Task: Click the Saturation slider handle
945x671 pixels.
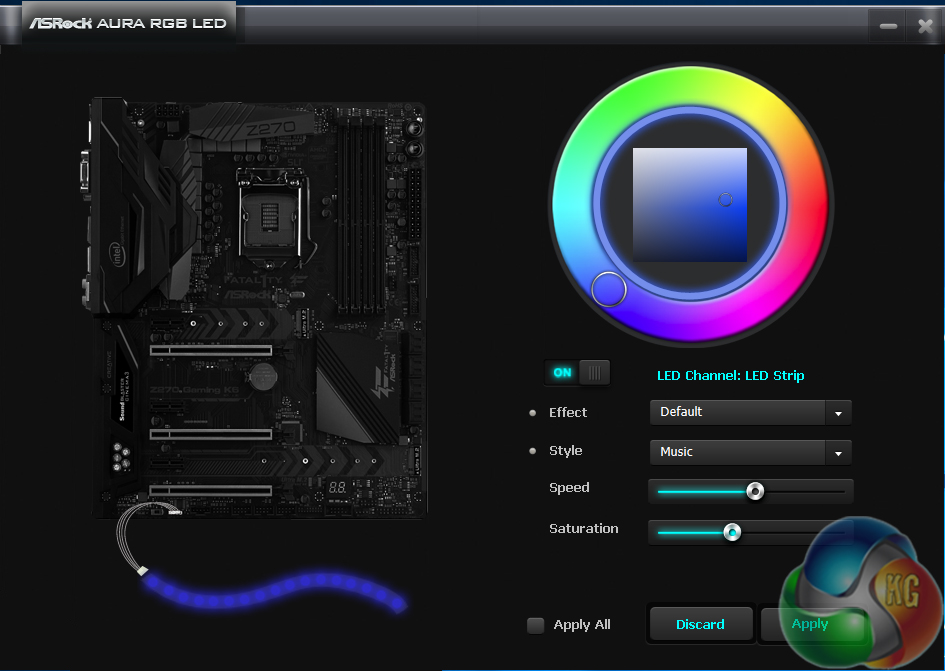Action: (732, 532)
